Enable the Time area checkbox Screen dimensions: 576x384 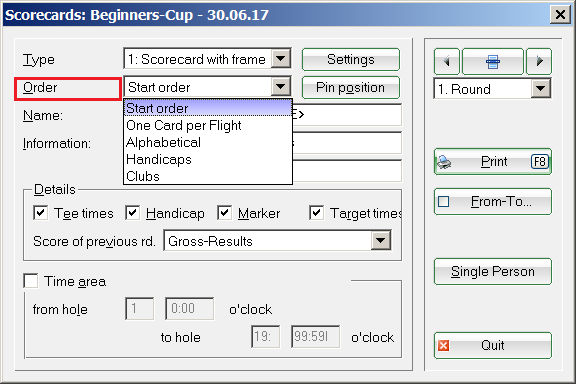(x=30, y=281)
